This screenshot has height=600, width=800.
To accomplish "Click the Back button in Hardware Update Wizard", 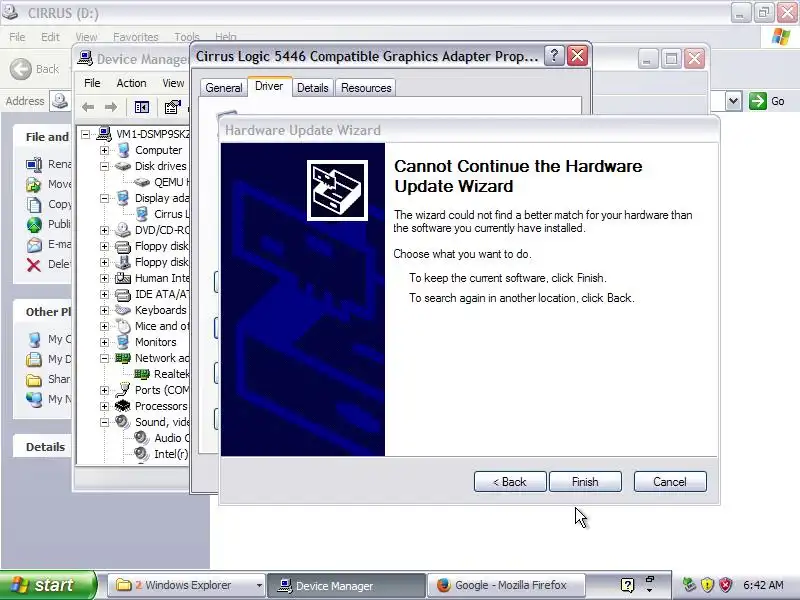I will [510, 482].
